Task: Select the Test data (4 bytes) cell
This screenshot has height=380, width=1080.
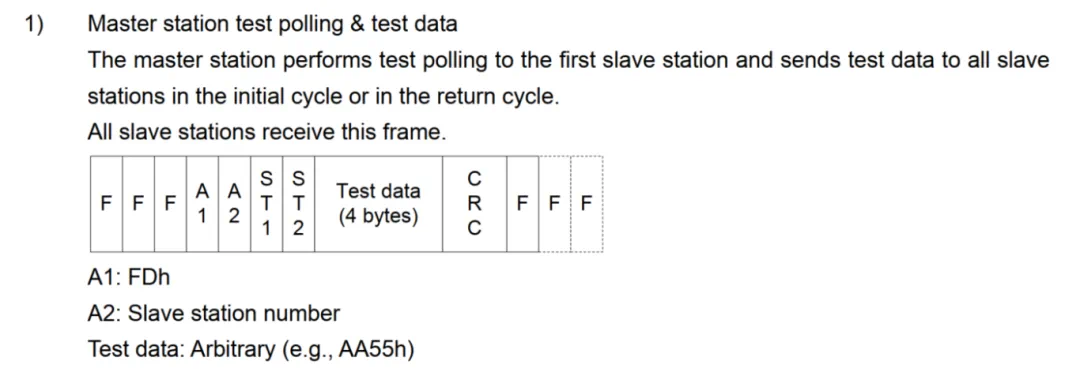Action: (378, 204)
